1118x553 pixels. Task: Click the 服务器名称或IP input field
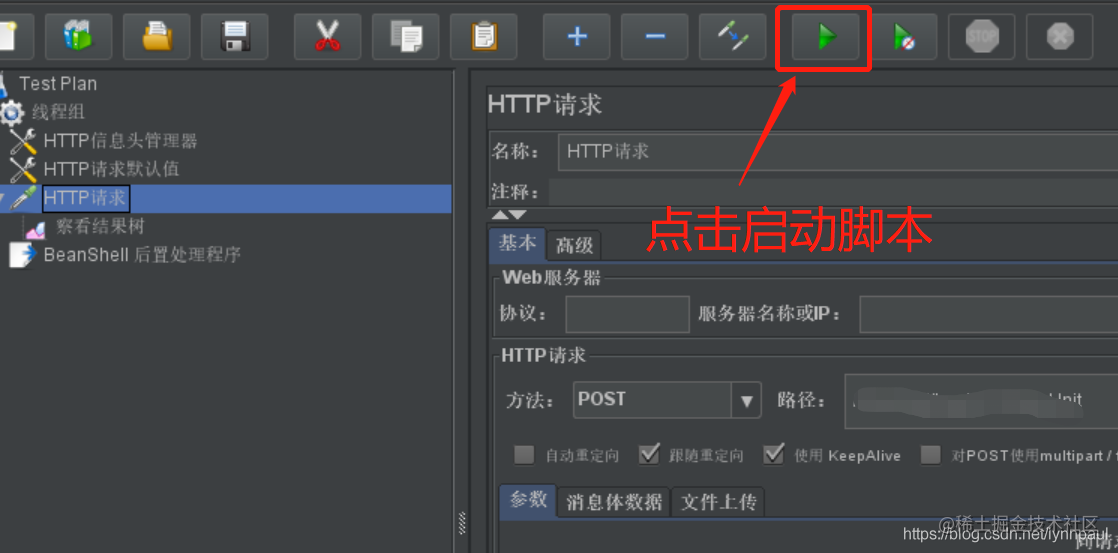[x=988, y=314]
